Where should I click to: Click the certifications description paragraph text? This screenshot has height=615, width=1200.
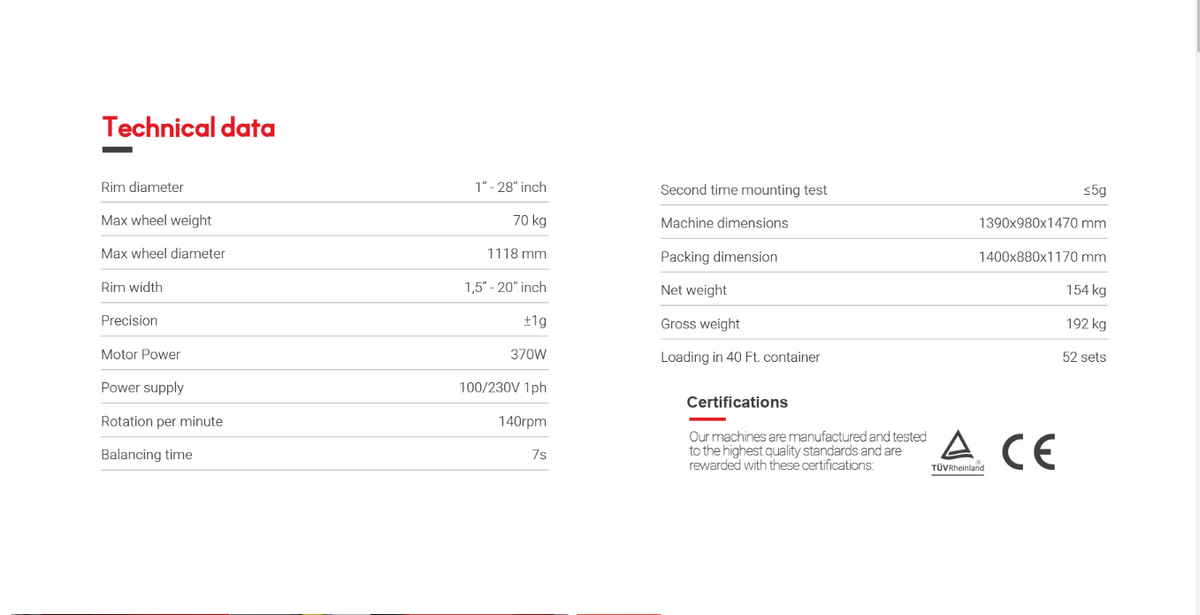[808, 451]
